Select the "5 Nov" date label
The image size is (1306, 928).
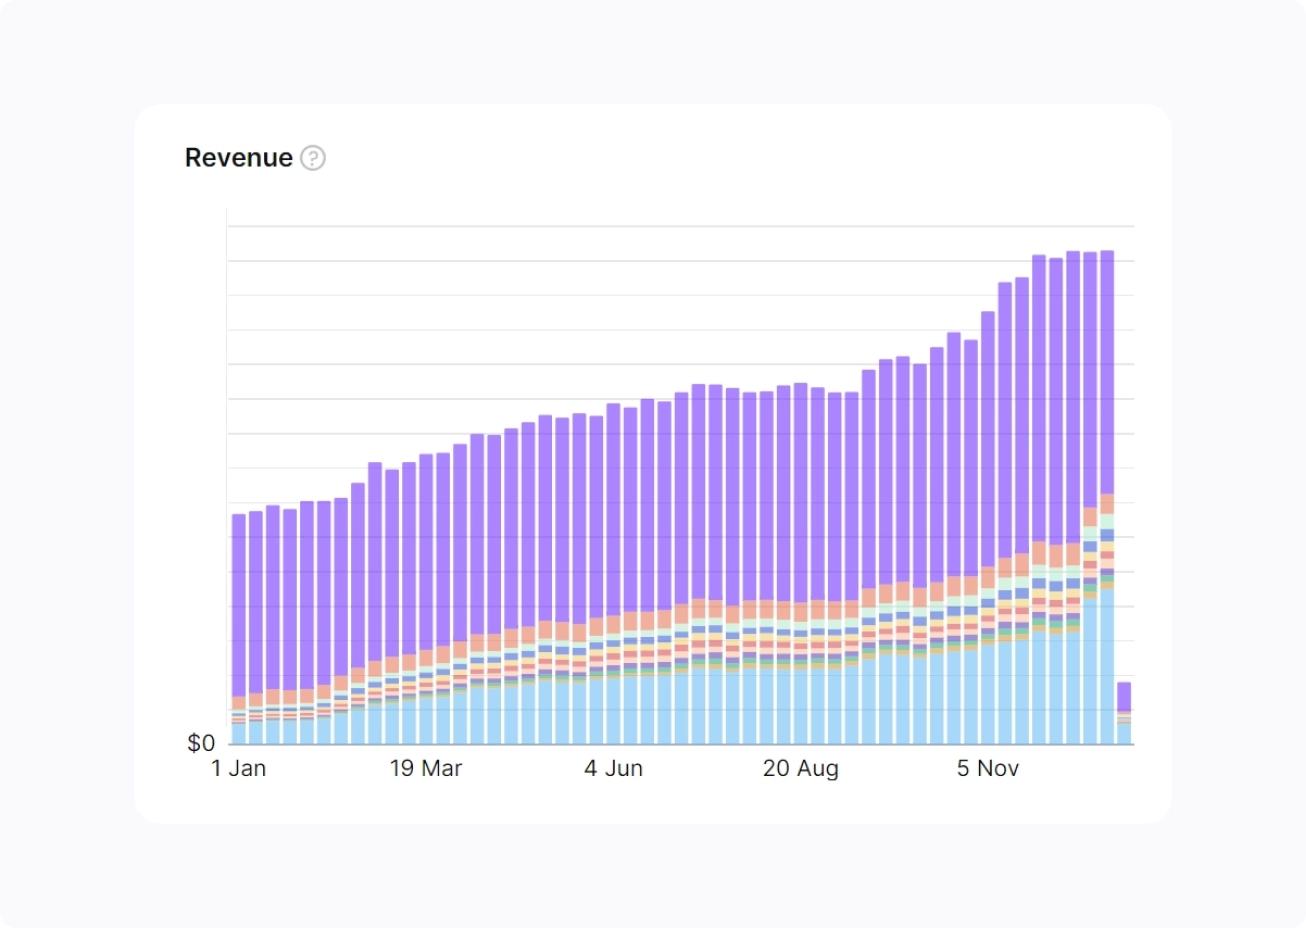988,768
